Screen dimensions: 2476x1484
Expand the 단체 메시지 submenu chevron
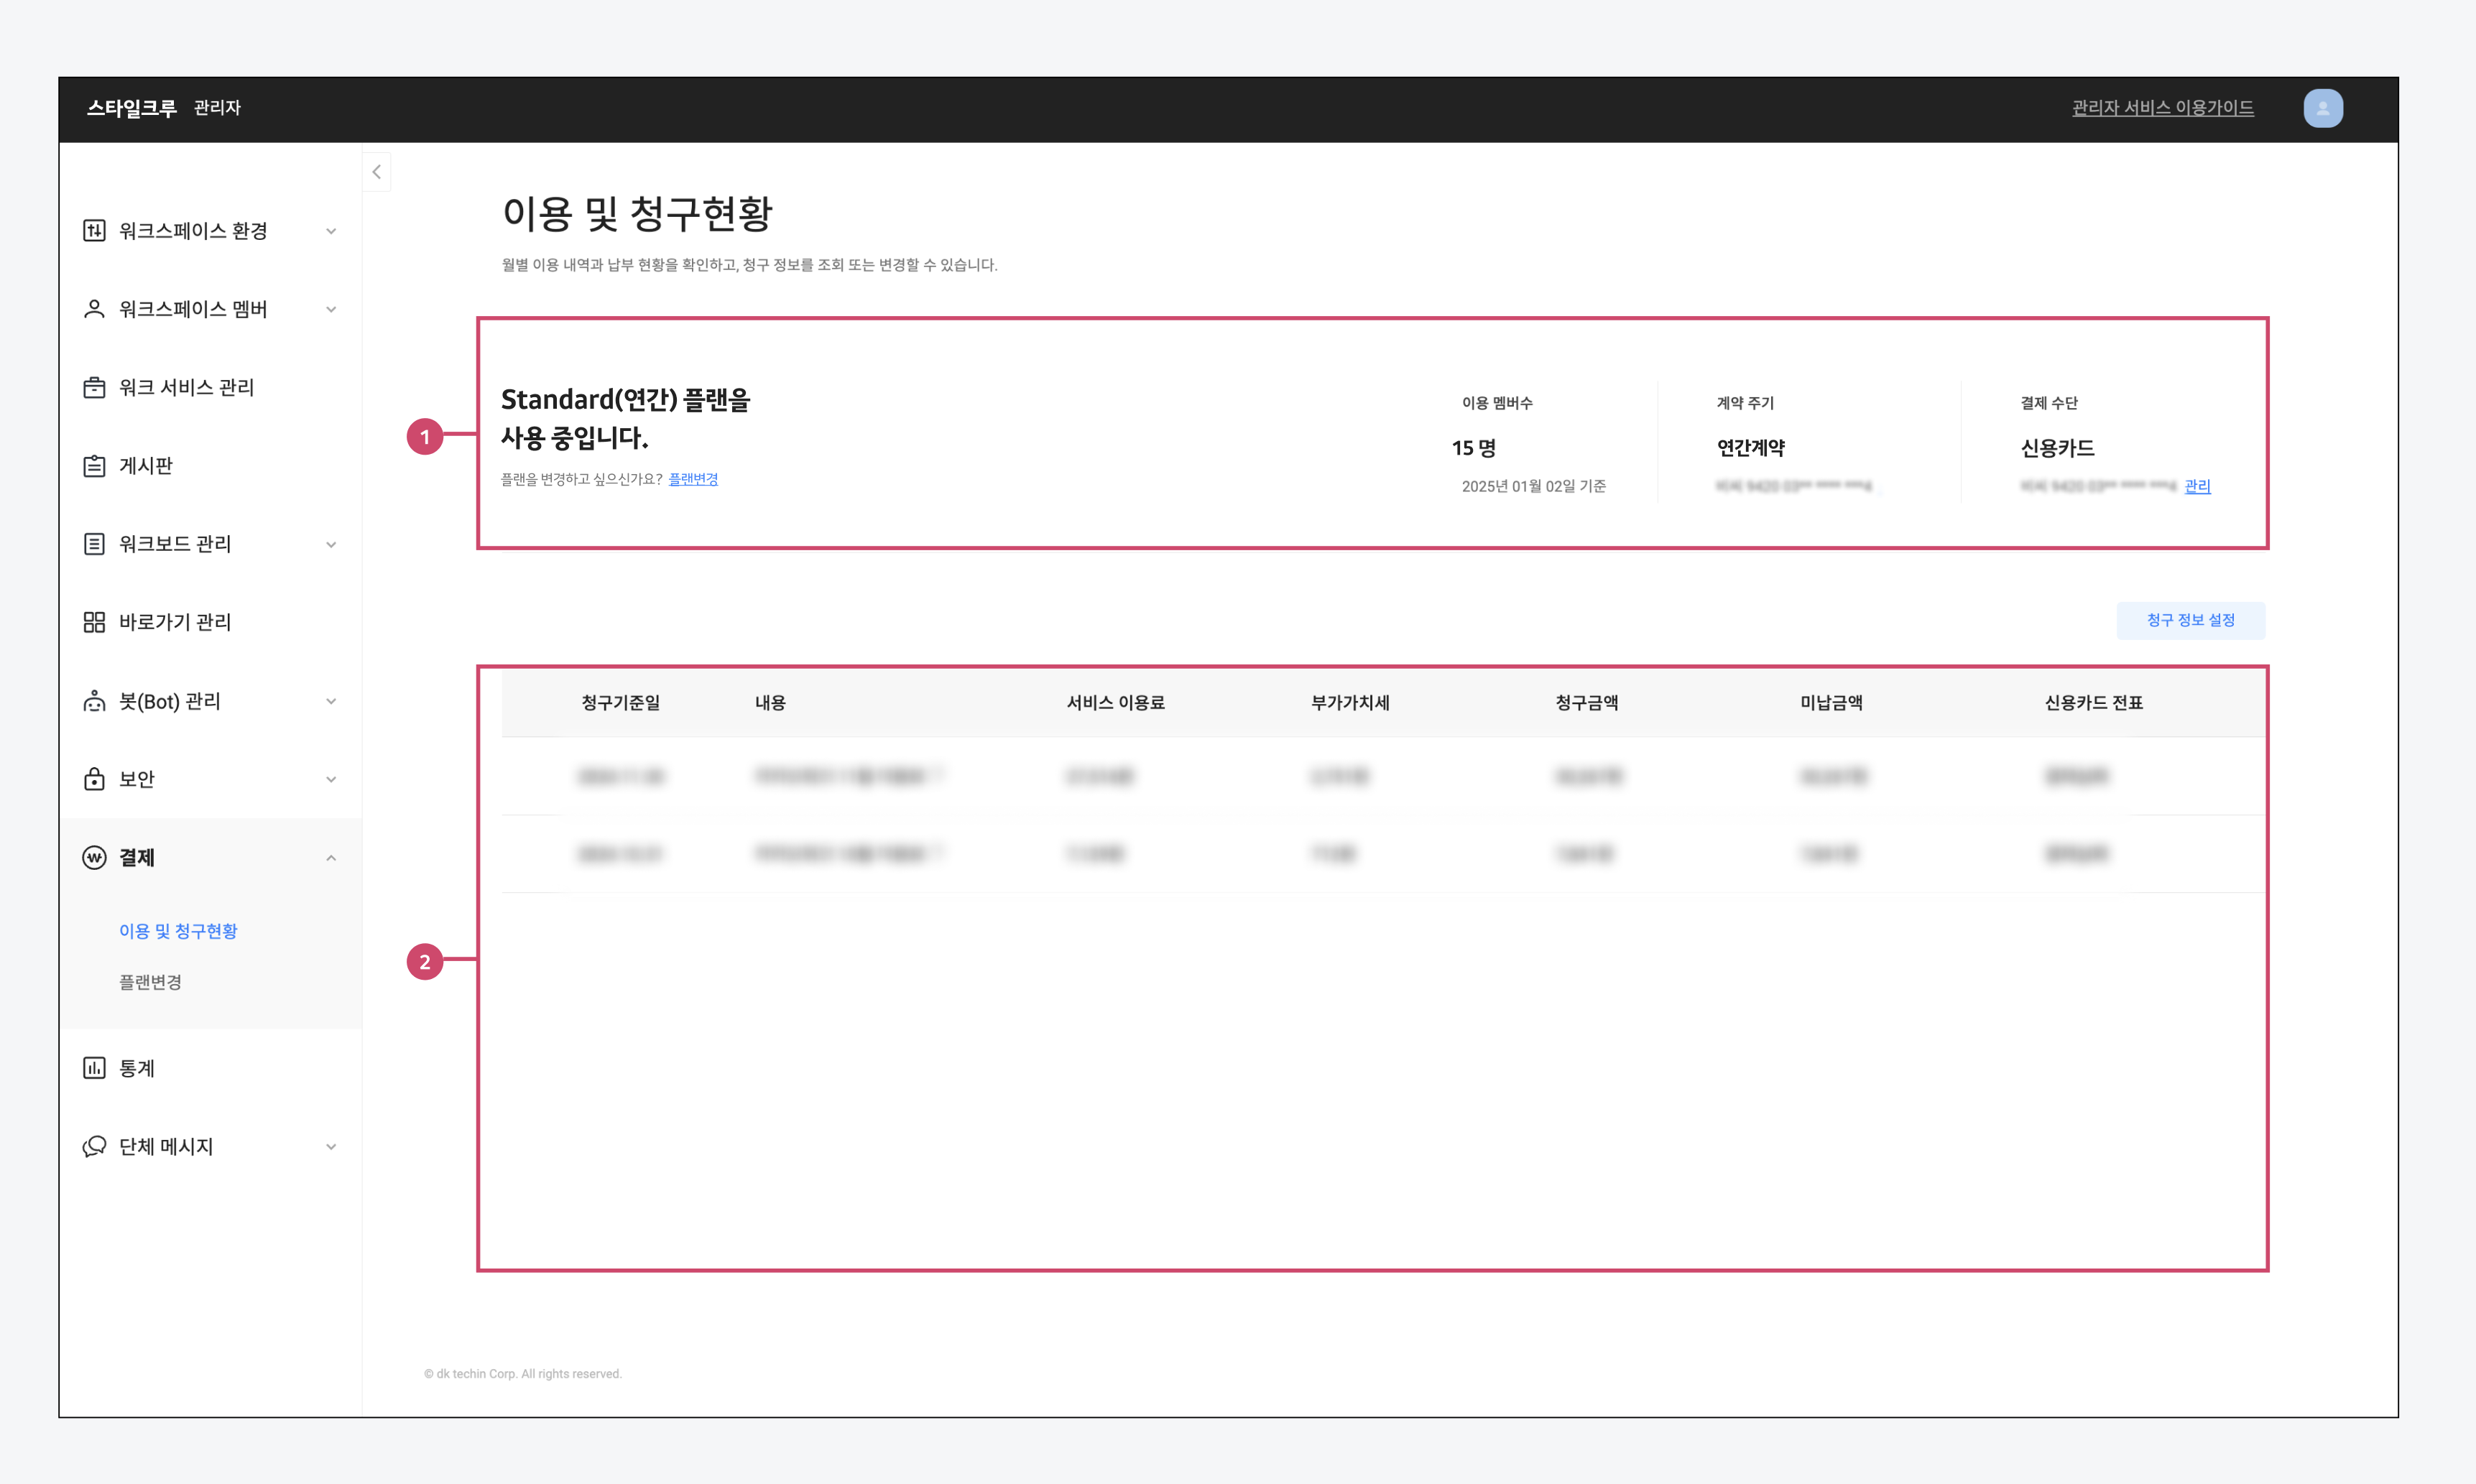pos(331,1147)
